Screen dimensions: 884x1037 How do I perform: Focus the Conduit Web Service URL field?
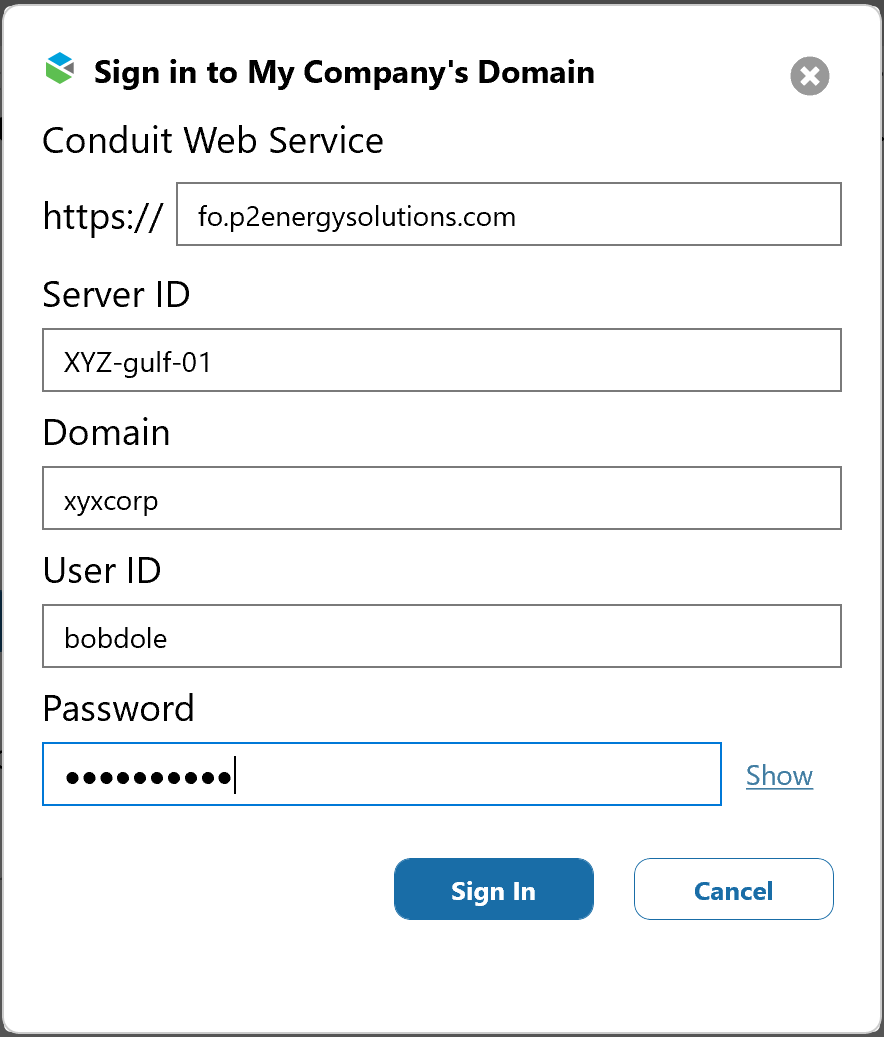tap(508, 214)
